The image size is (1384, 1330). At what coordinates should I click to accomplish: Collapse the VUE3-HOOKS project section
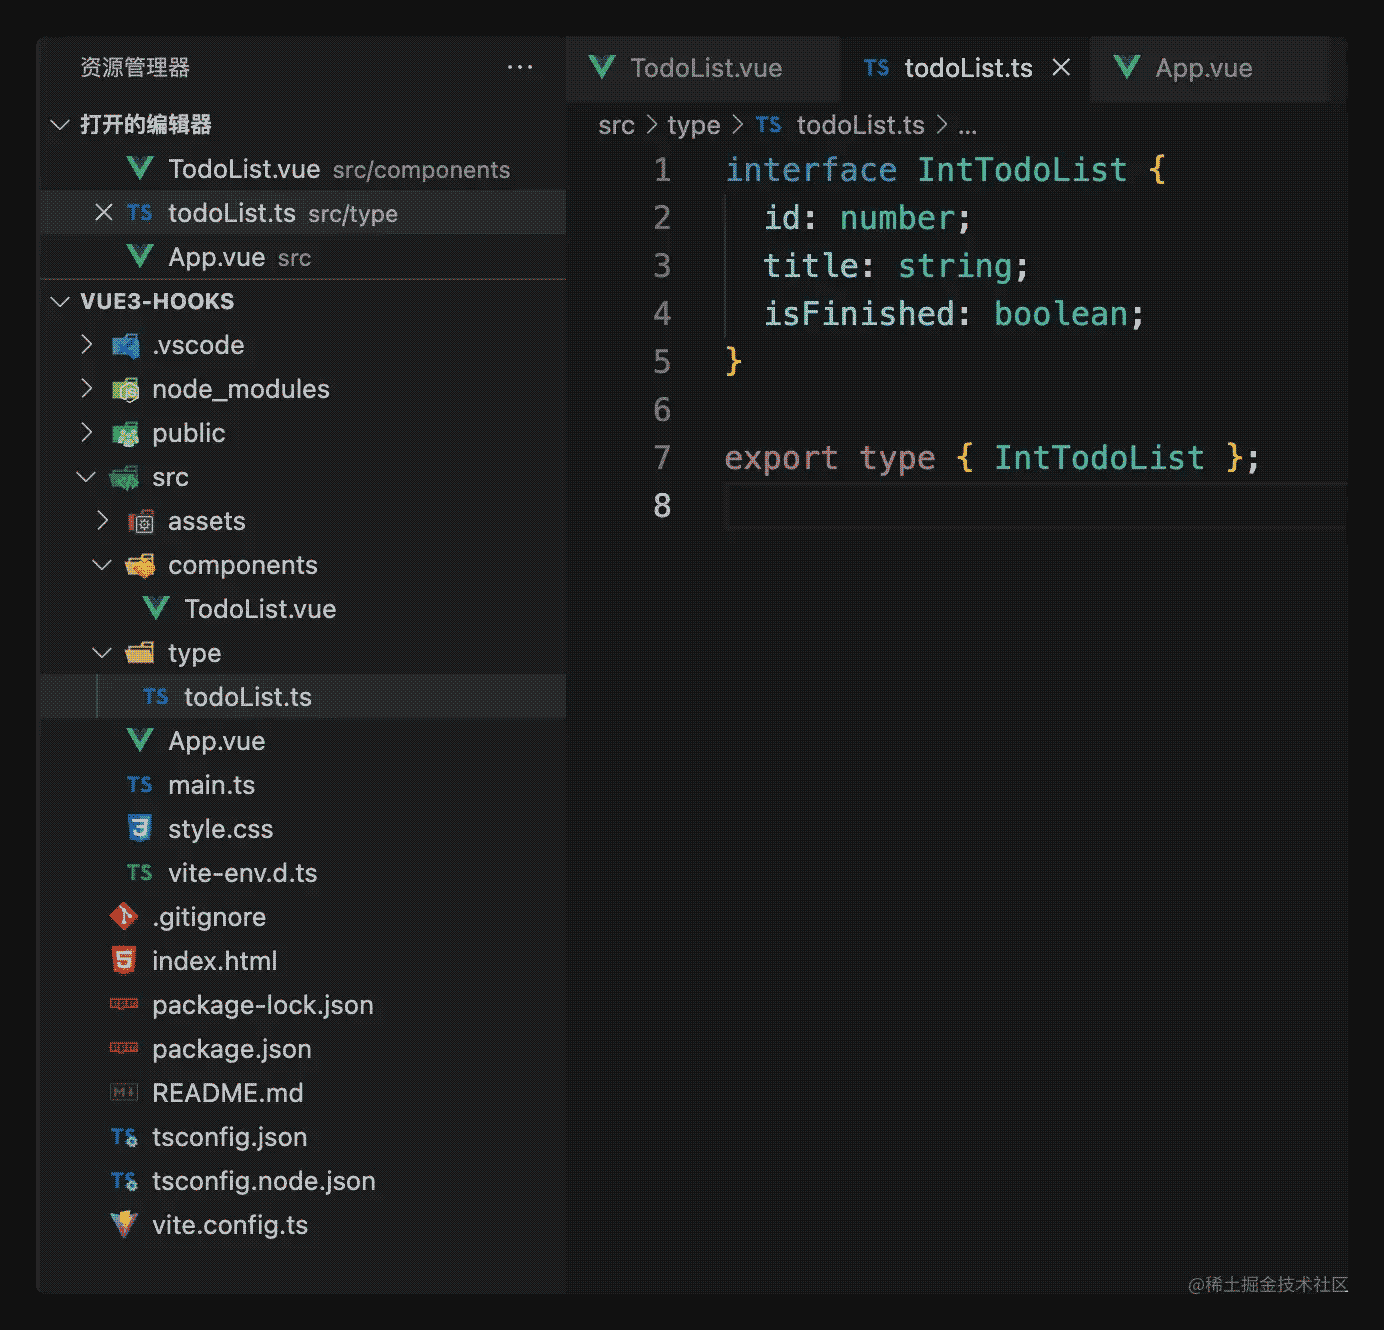click(60, 301)
